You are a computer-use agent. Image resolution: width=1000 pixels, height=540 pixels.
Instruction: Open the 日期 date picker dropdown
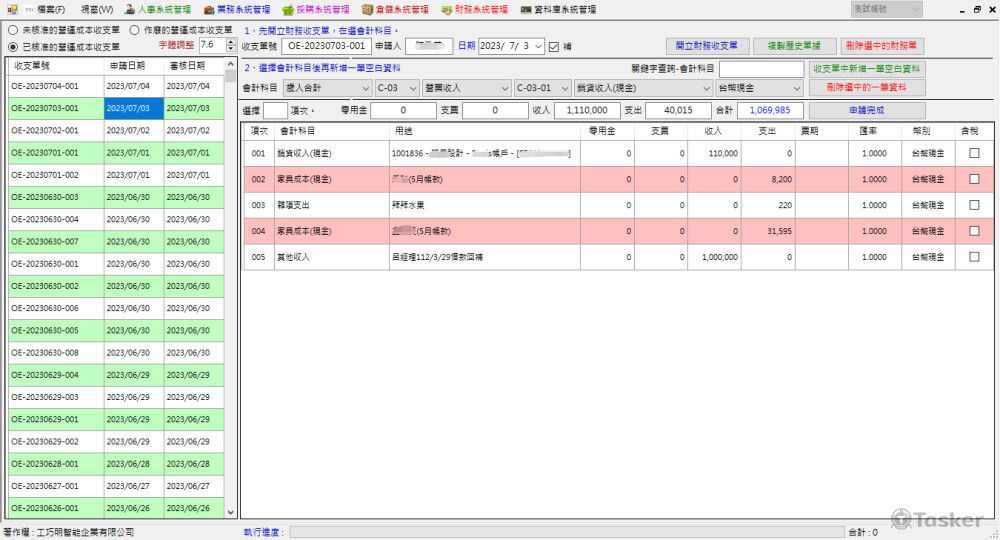[x=539, y=46]
